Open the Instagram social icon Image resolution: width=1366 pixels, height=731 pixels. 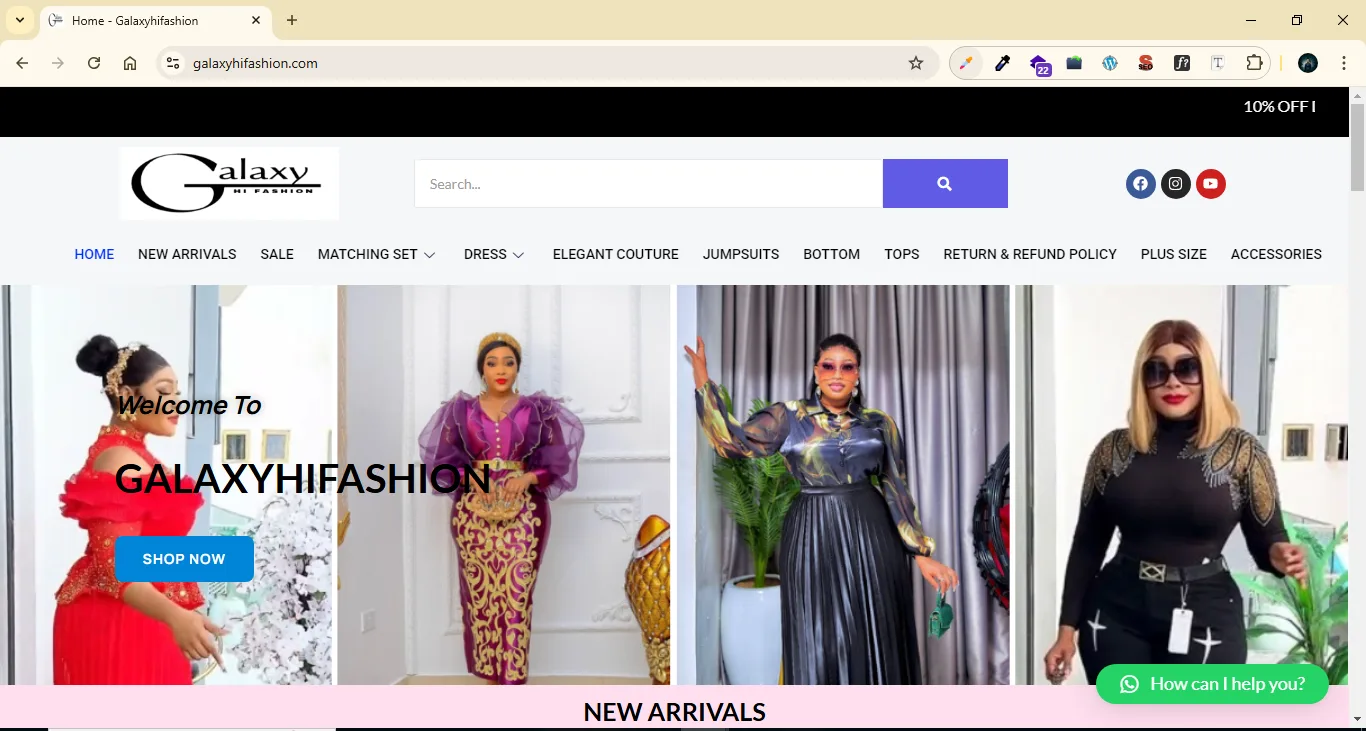1175,184
